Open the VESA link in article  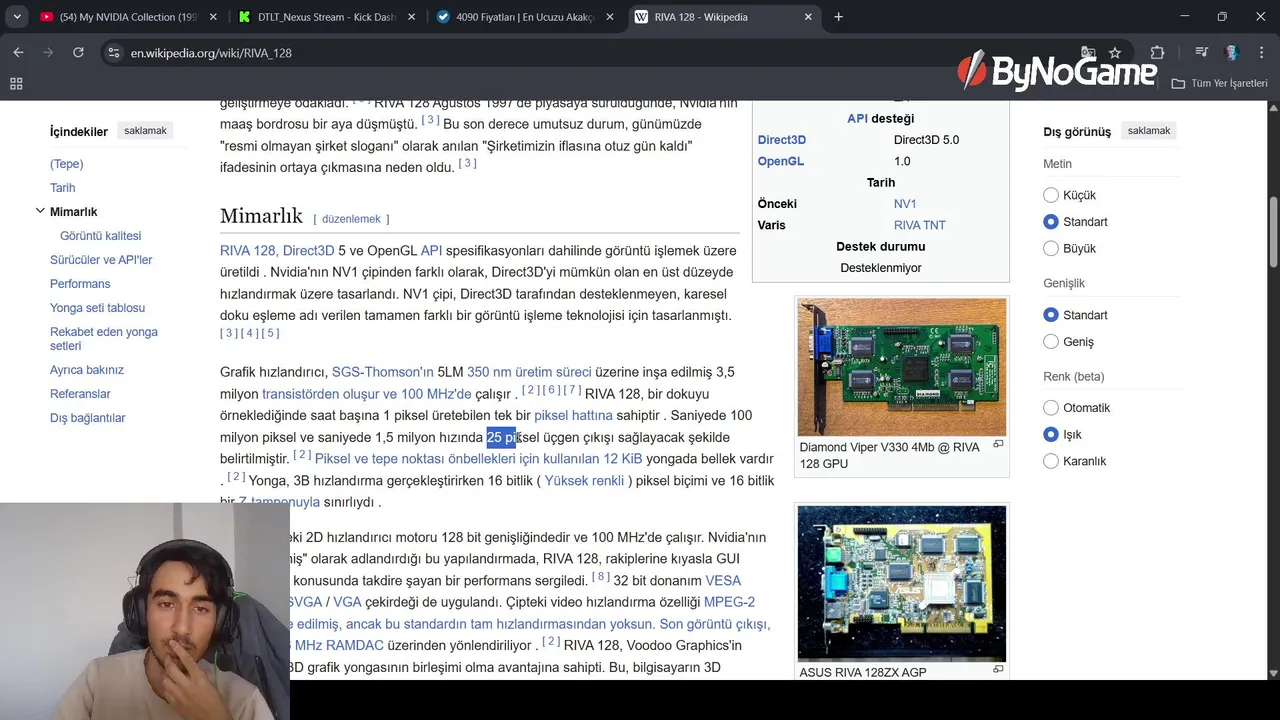(x=723, y=580)
